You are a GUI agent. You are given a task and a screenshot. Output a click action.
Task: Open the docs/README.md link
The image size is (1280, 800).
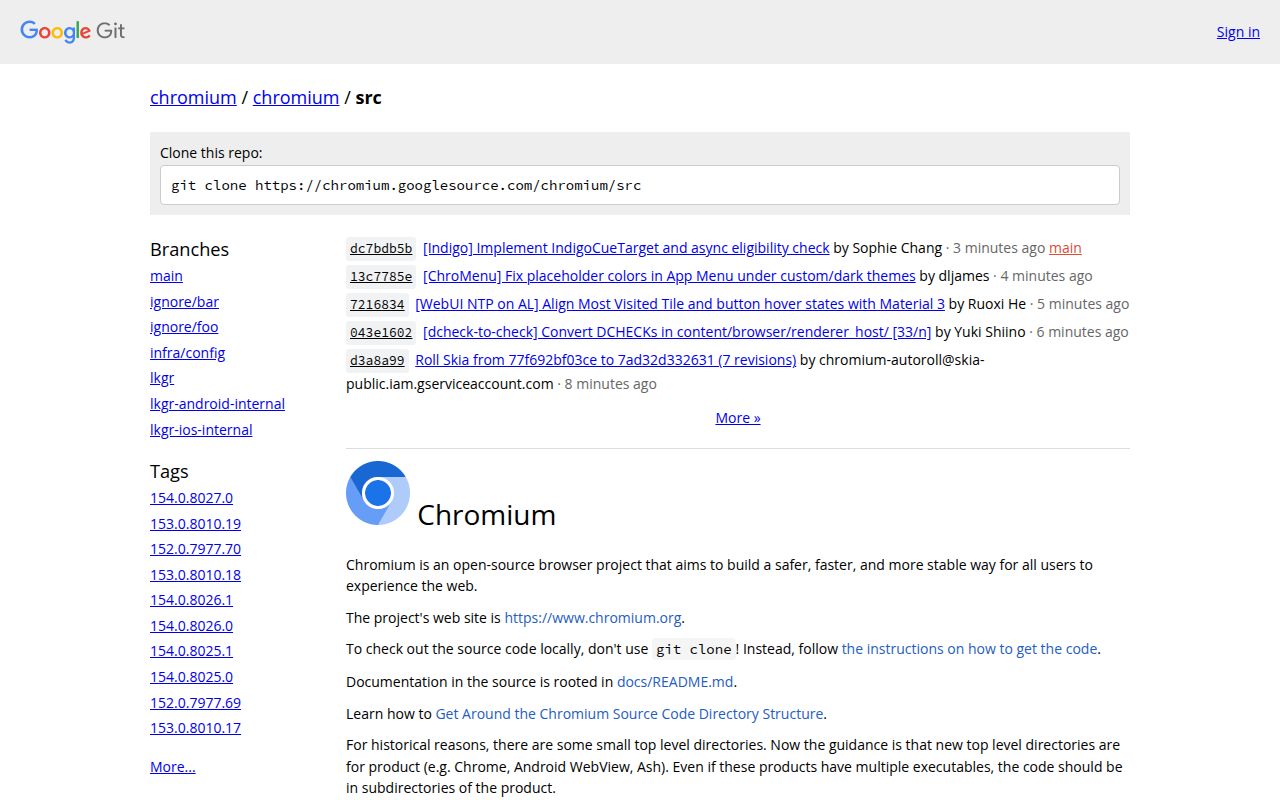coord(675,682)
